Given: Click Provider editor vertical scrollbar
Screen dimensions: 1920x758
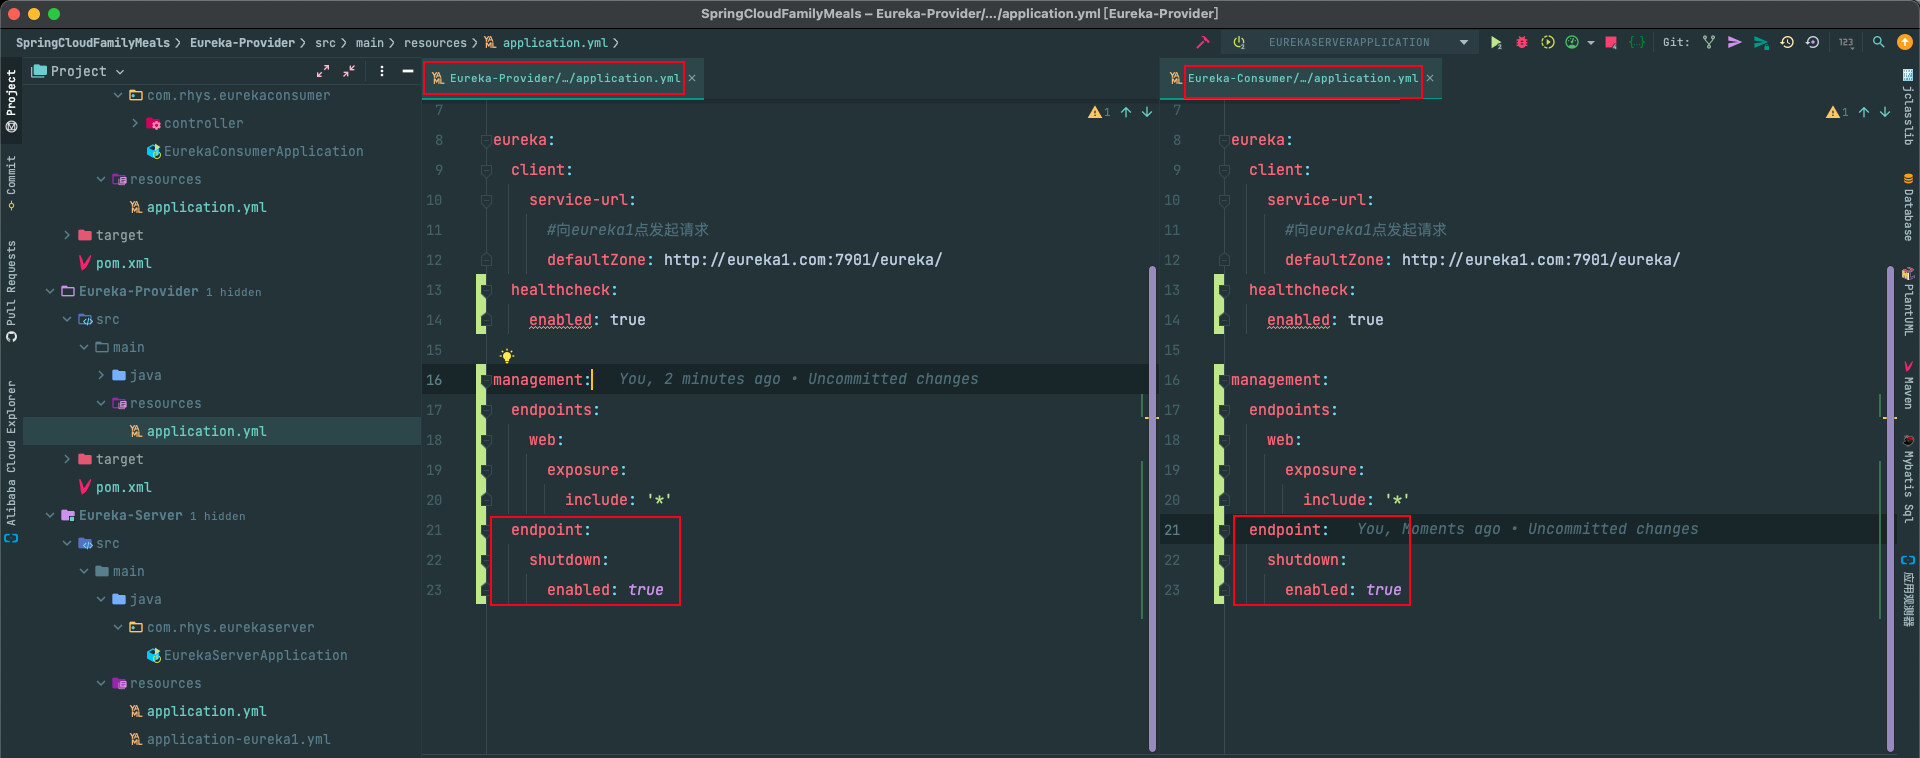Looking at the screenshot, I should (x=1153, y=508).
